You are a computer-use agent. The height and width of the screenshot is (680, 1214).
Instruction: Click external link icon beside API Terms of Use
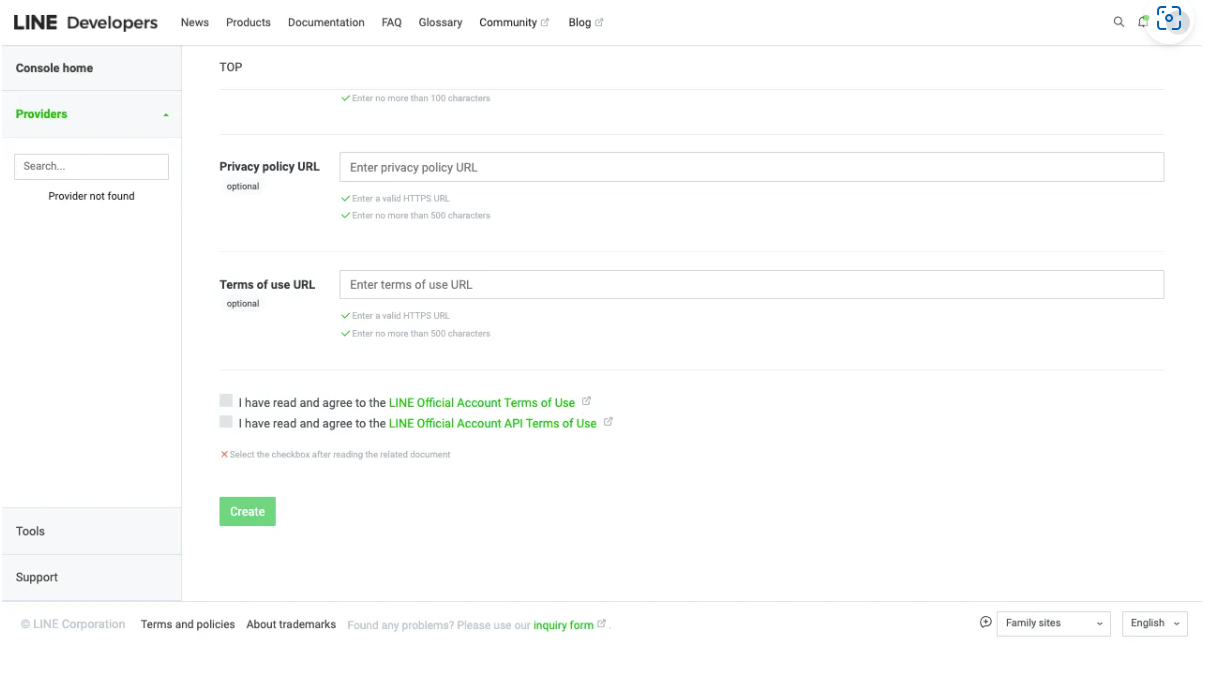608,422
